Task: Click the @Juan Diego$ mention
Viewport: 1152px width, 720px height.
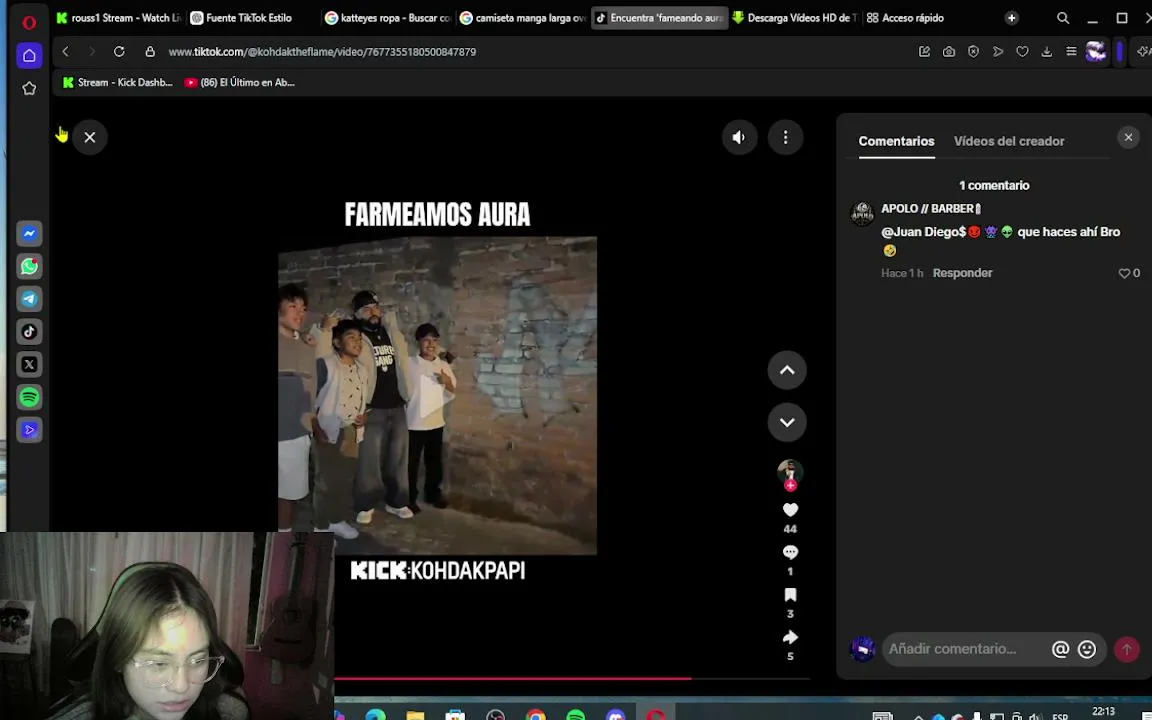Action: (924, 232)
